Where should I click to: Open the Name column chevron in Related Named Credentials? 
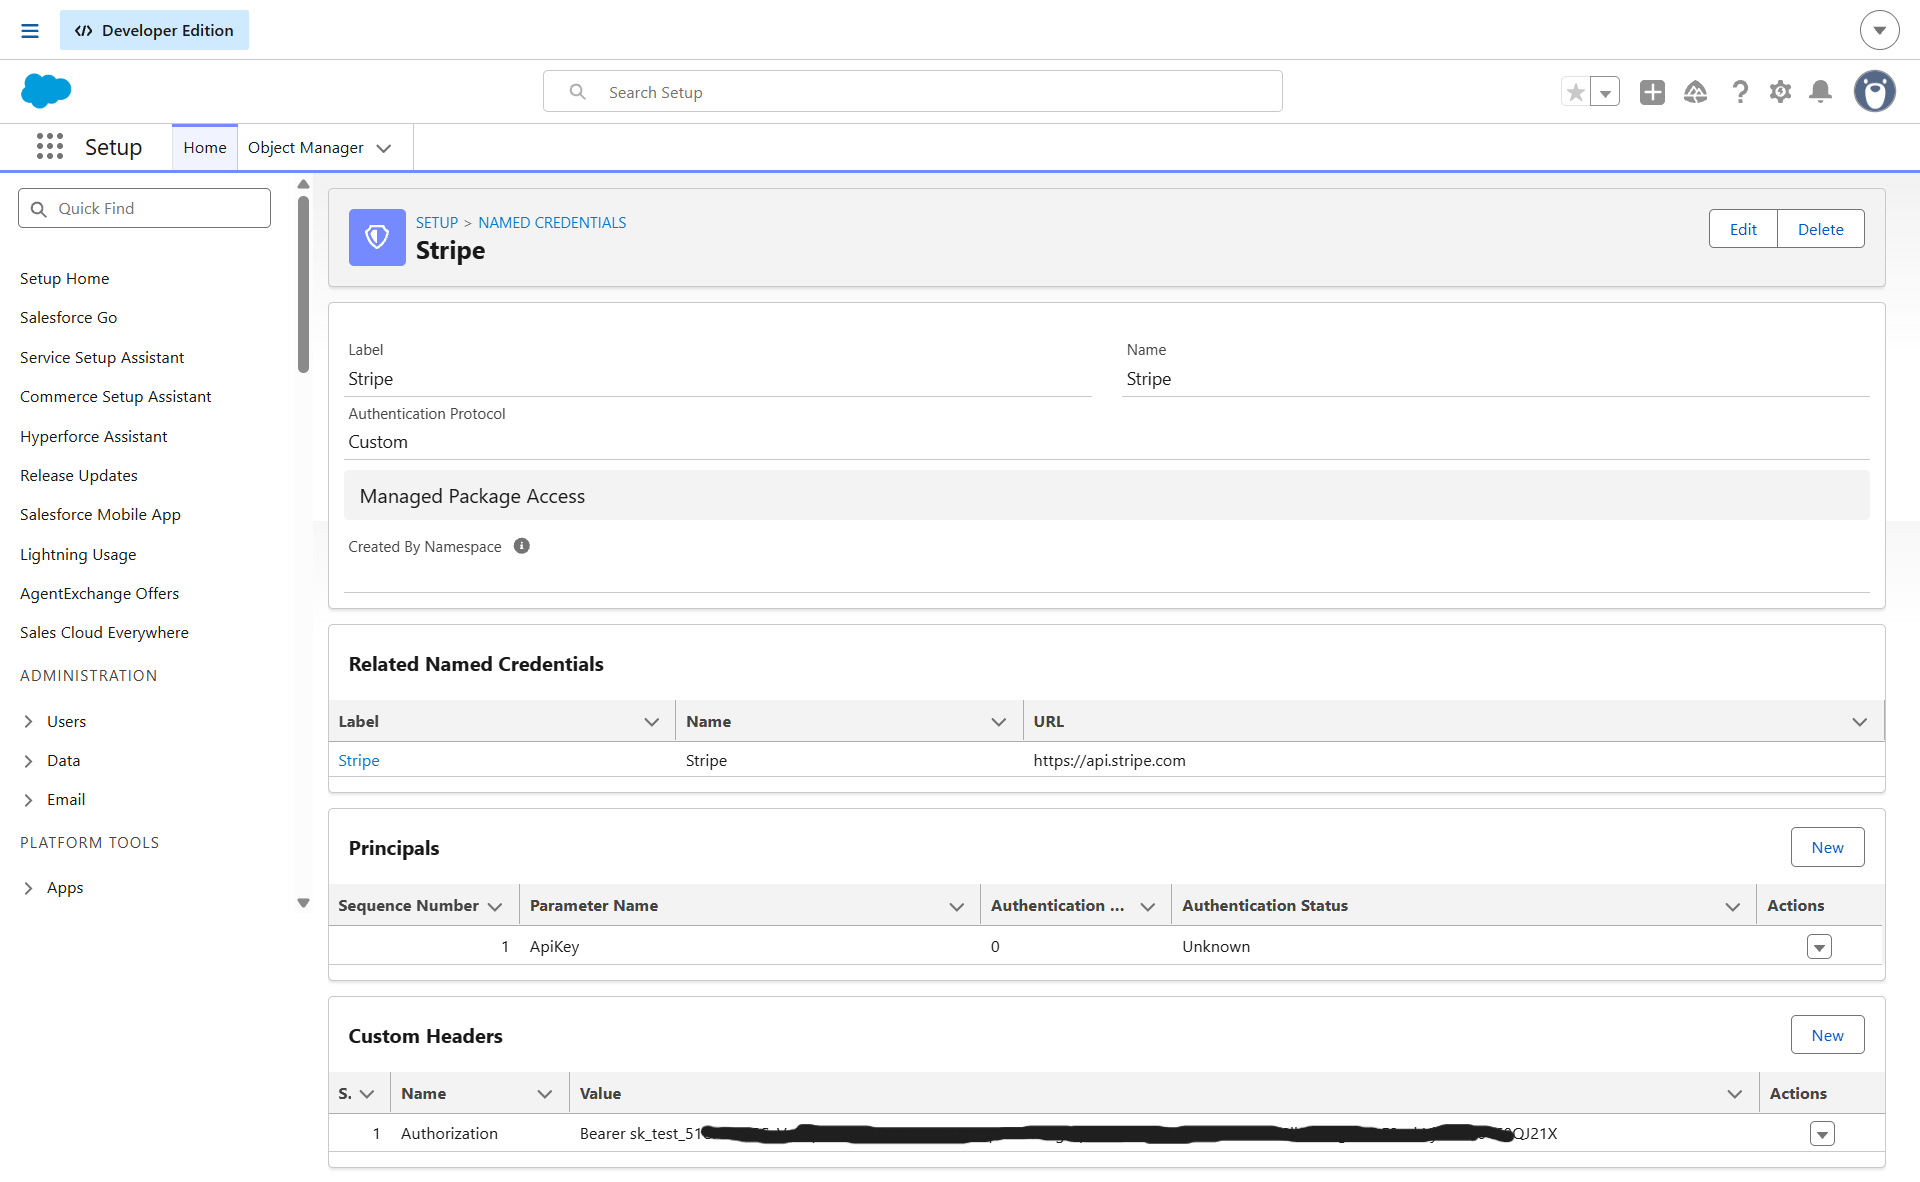click(999, 722)
